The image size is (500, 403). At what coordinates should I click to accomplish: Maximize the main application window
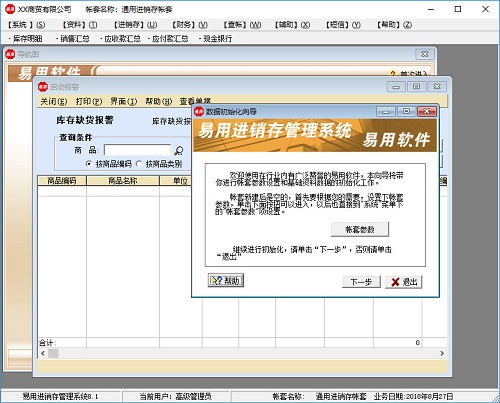(x=458, y=9)
